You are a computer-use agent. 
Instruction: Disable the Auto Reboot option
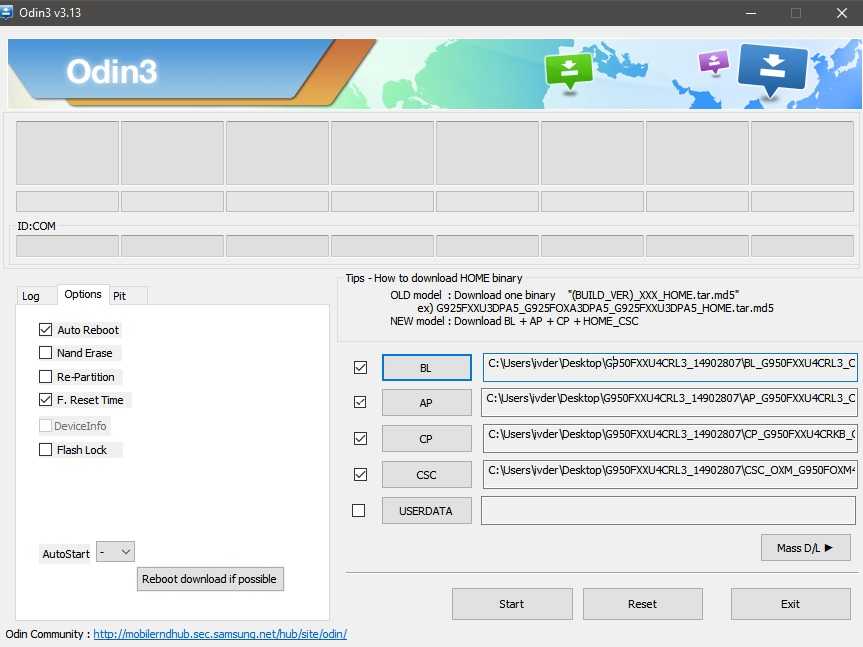45,329
